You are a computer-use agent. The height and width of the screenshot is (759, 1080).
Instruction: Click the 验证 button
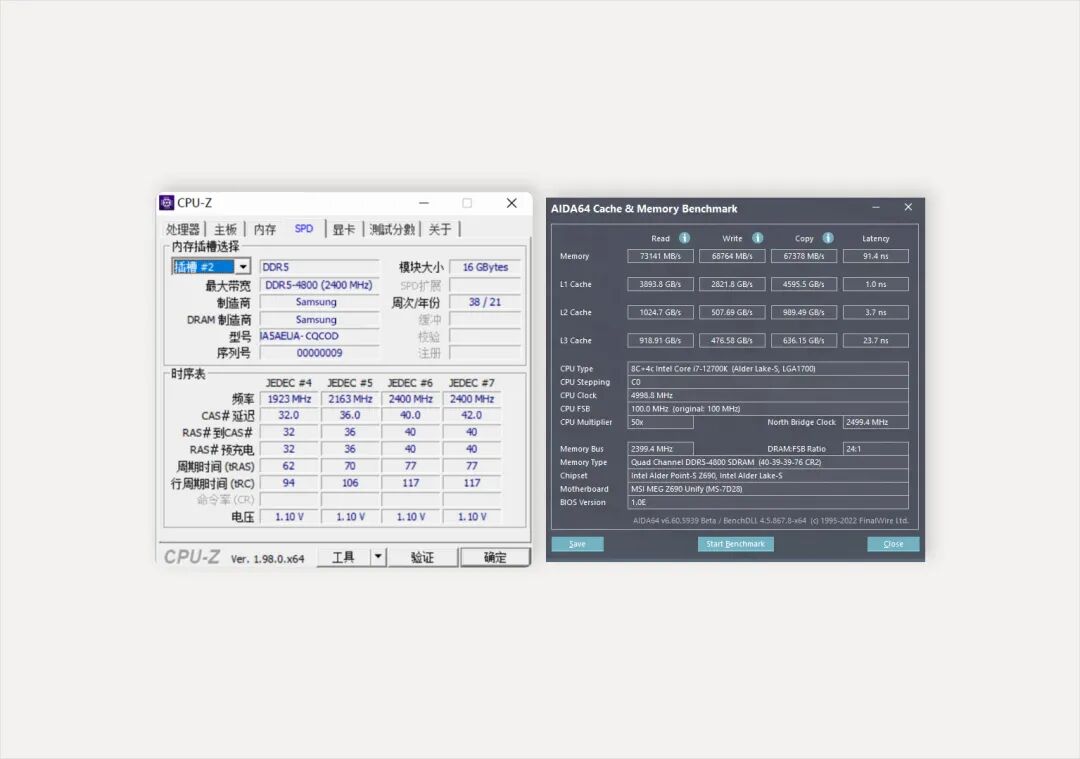[422, 557]
